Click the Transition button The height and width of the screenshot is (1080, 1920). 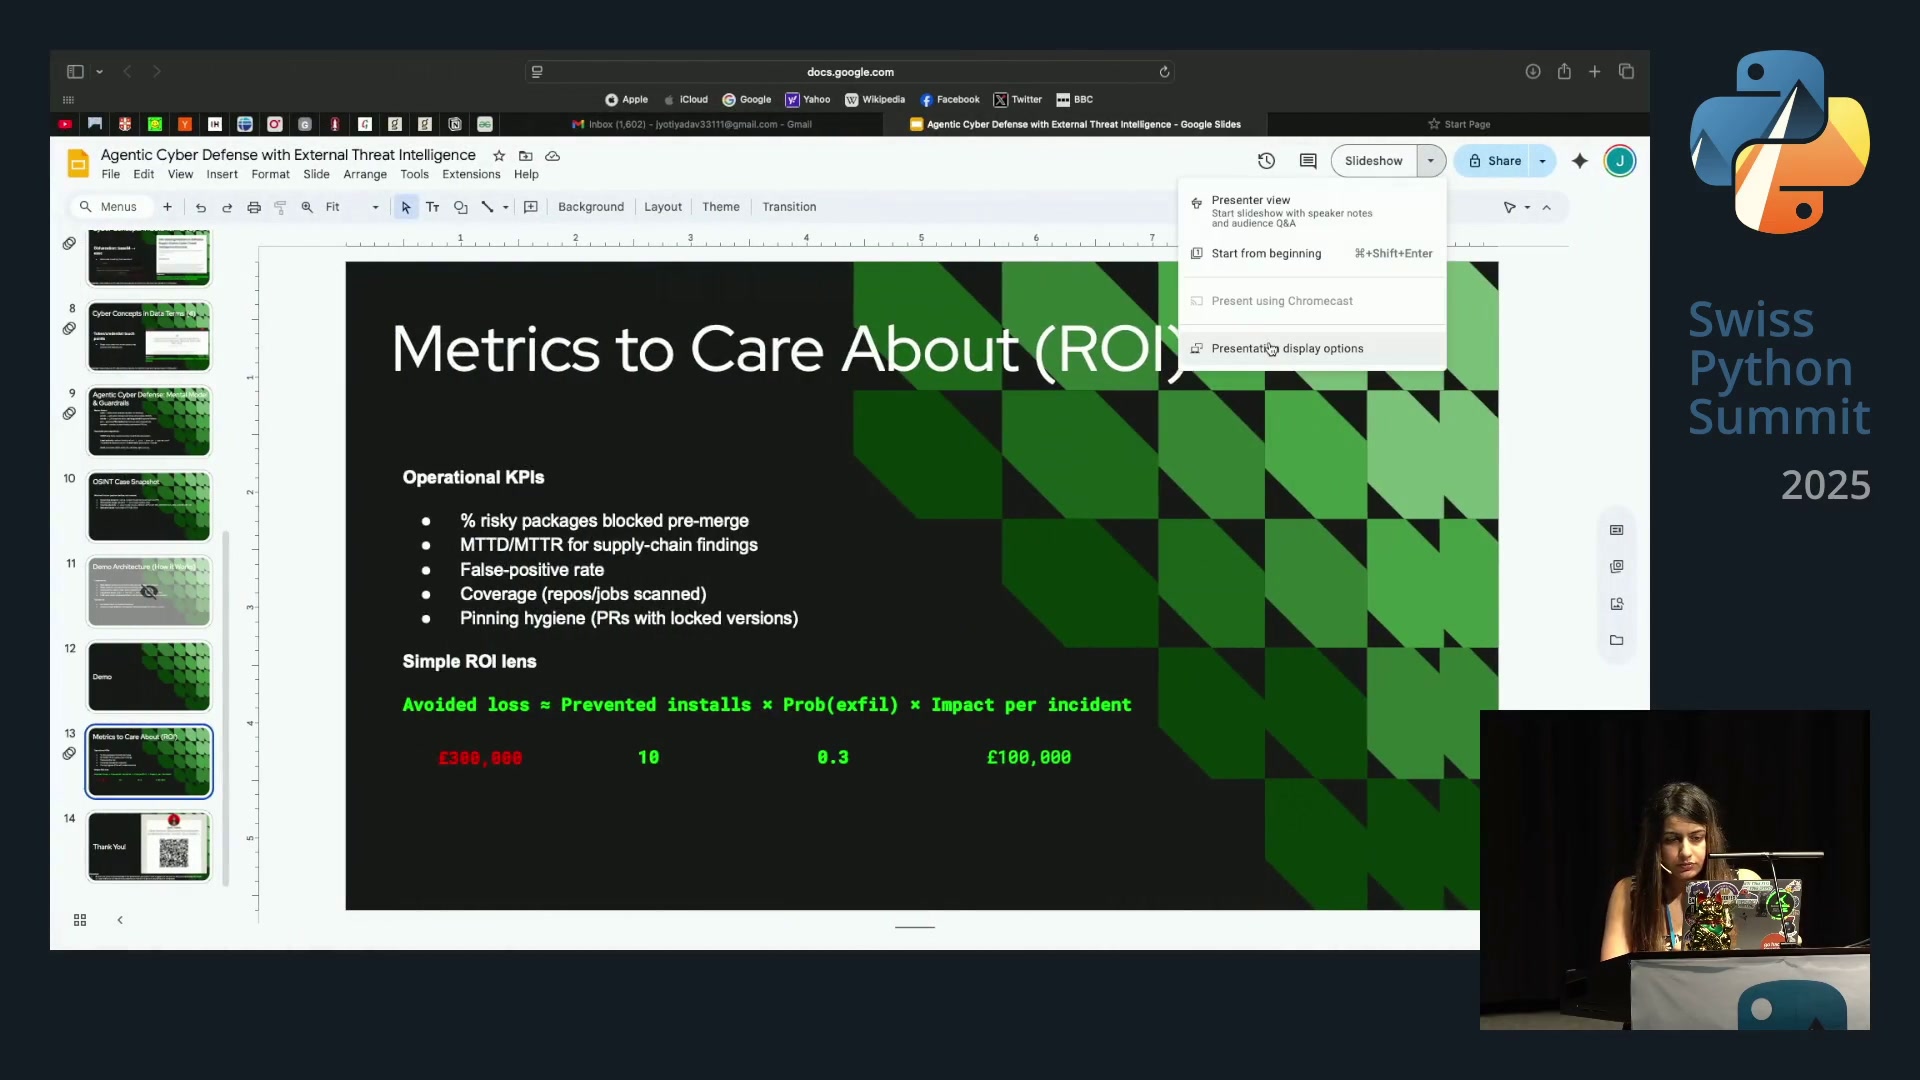tap(789, 207)
